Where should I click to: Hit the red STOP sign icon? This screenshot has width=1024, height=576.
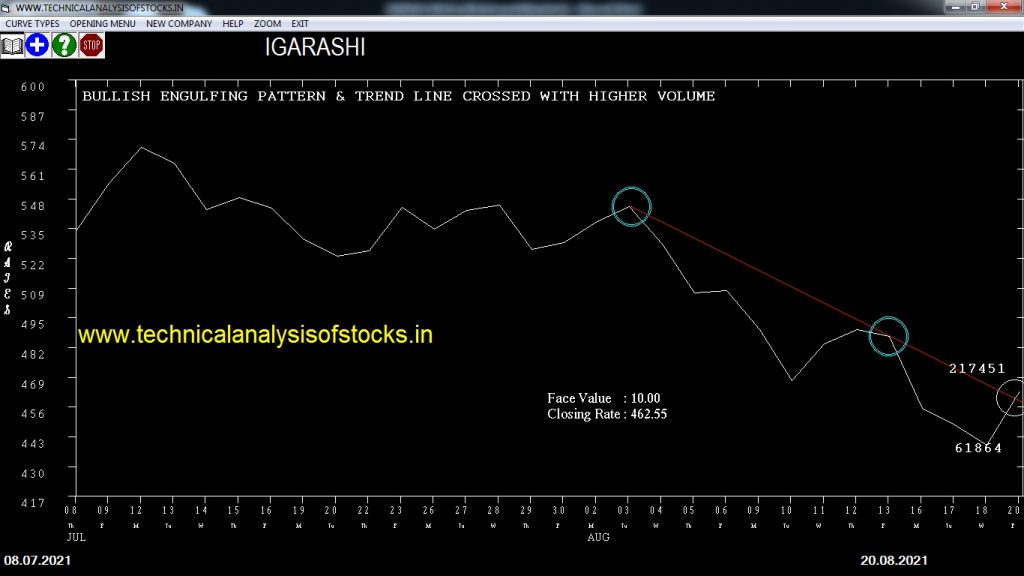click(x=91, y=45)
